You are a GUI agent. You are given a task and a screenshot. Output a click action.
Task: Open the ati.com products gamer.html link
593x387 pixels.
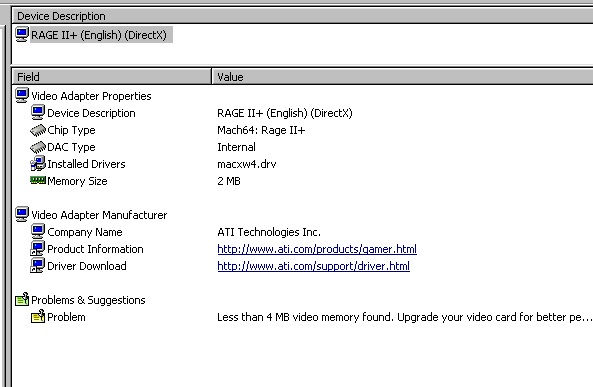pyautogui.click(x=317, y=249)
